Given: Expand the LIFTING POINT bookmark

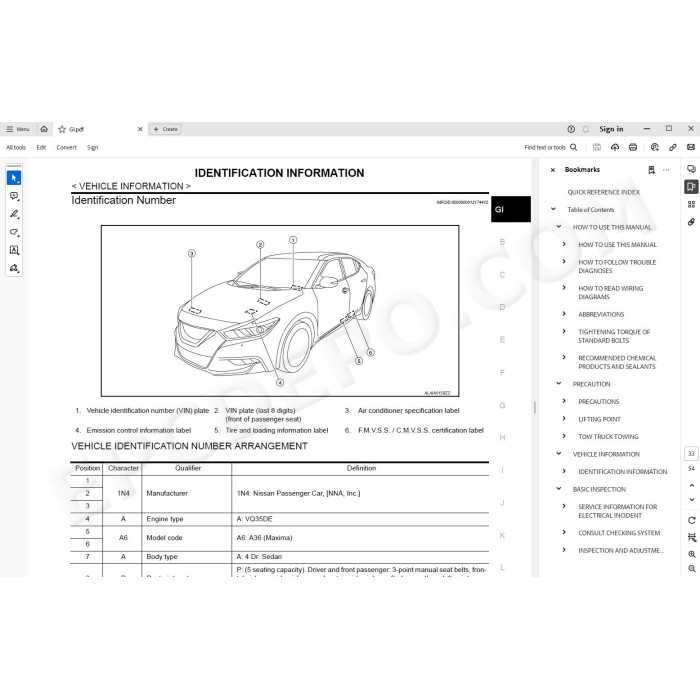Looking at the screenshot, I should [x=564, y=418].
